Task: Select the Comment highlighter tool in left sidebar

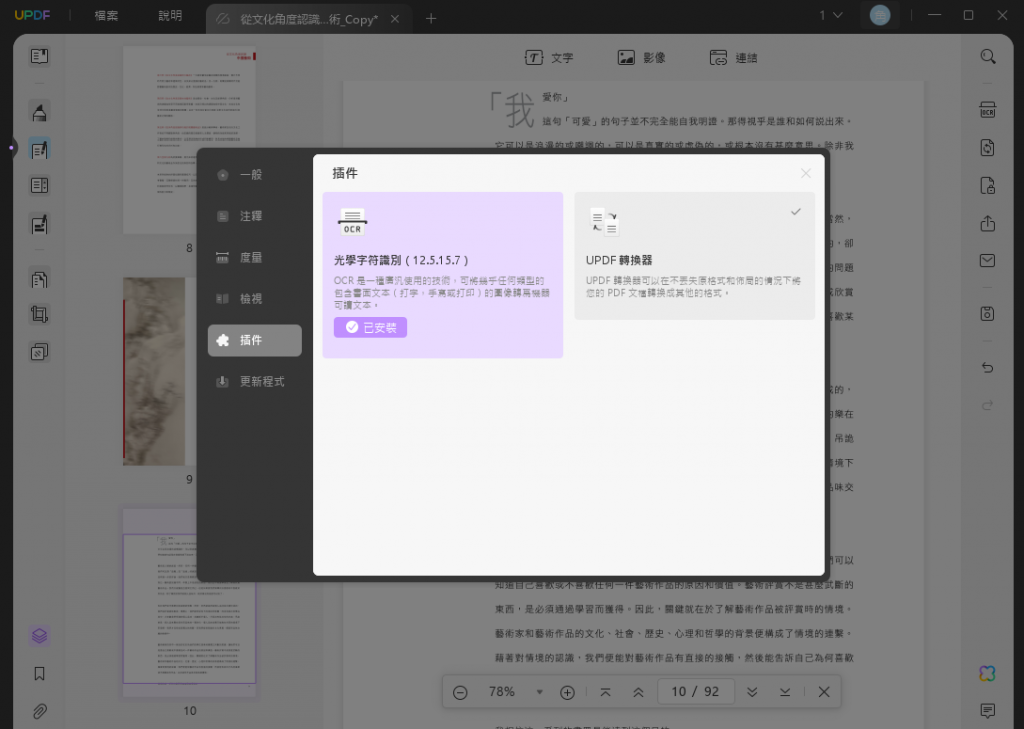Action: (39, 112)
